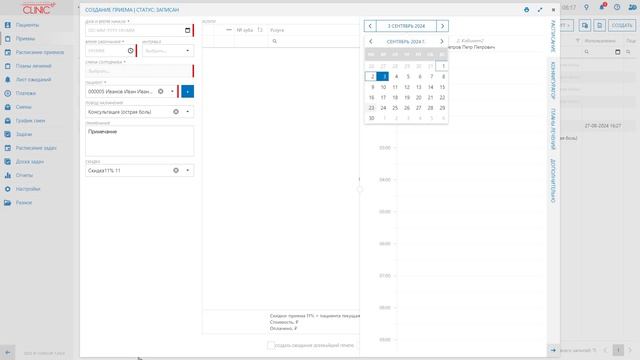The image size is (640, 360).
Task: Open the Задачи section in the sidebar
Action: point(24,134)
